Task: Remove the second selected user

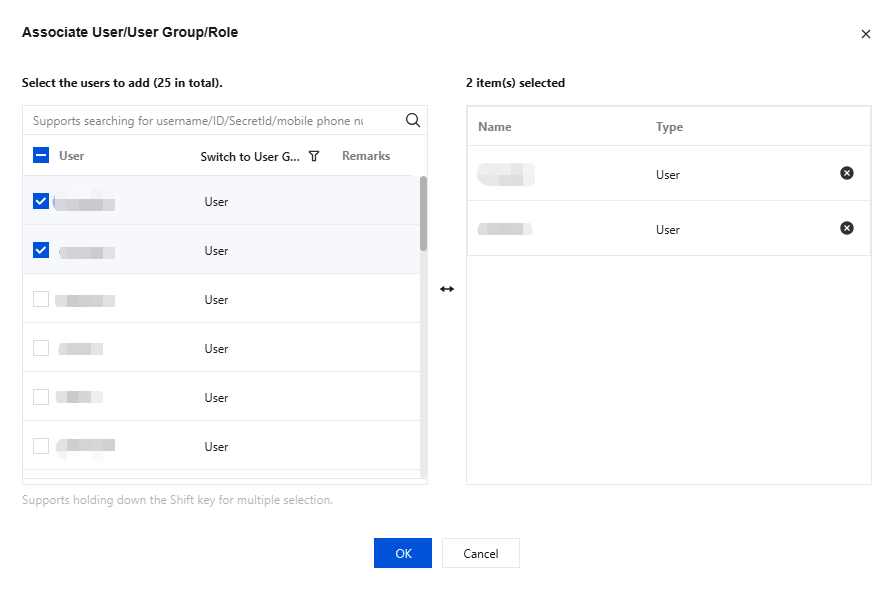Action: point(847,228)
